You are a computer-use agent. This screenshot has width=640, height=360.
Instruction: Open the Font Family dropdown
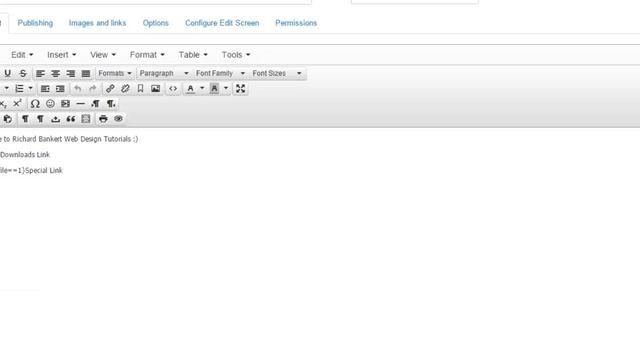(x=220, y=73)
